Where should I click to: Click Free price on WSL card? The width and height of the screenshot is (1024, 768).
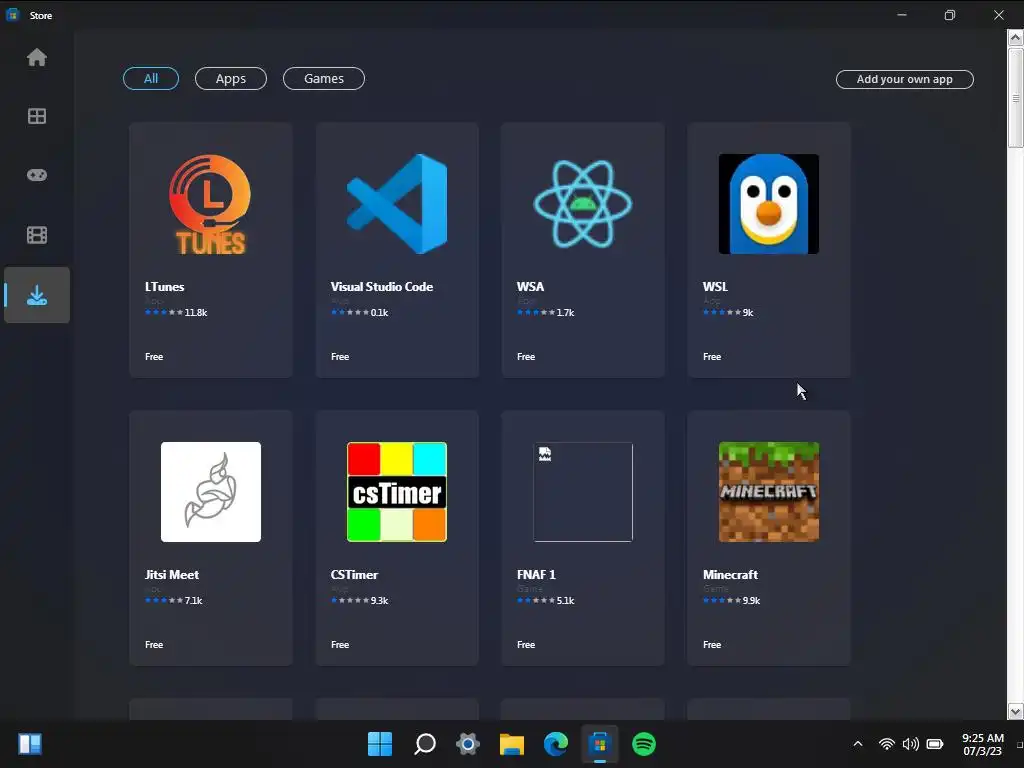[x=712, y=357]
